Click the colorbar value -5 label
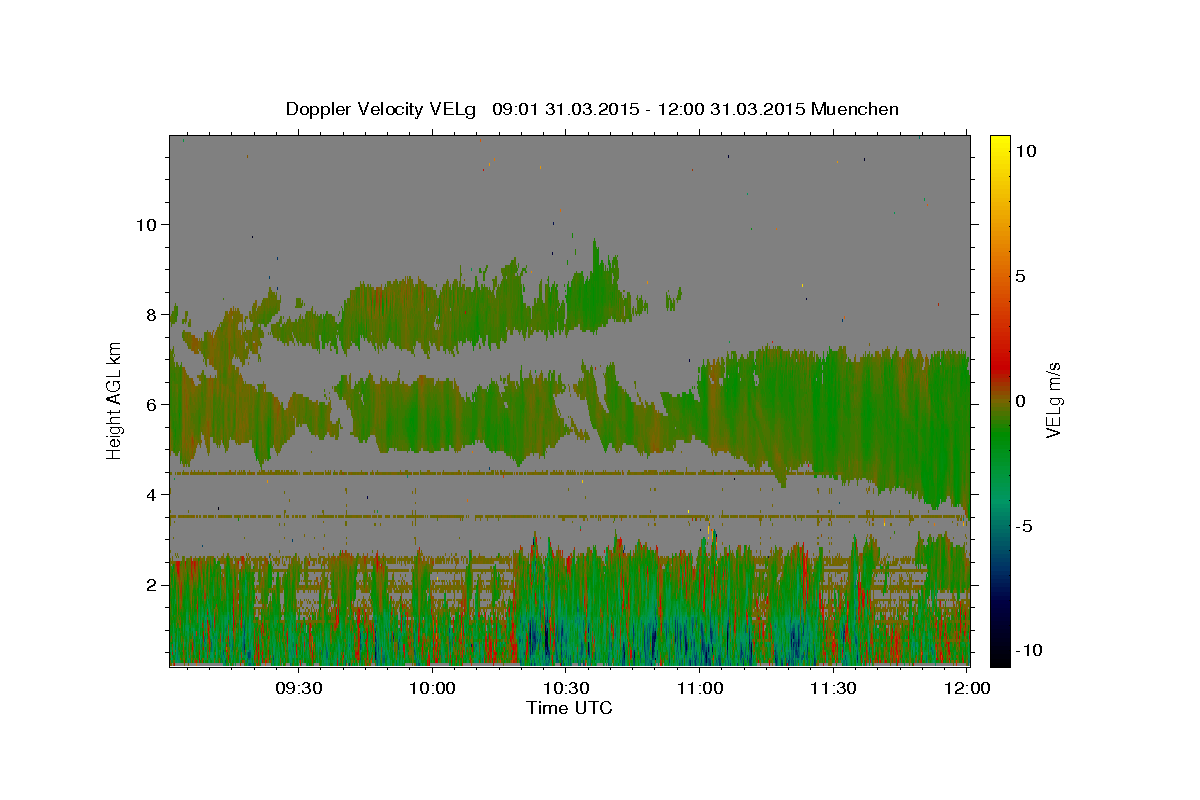The height and width of the screenshot is (800, 1200). tap(1024, 526)
